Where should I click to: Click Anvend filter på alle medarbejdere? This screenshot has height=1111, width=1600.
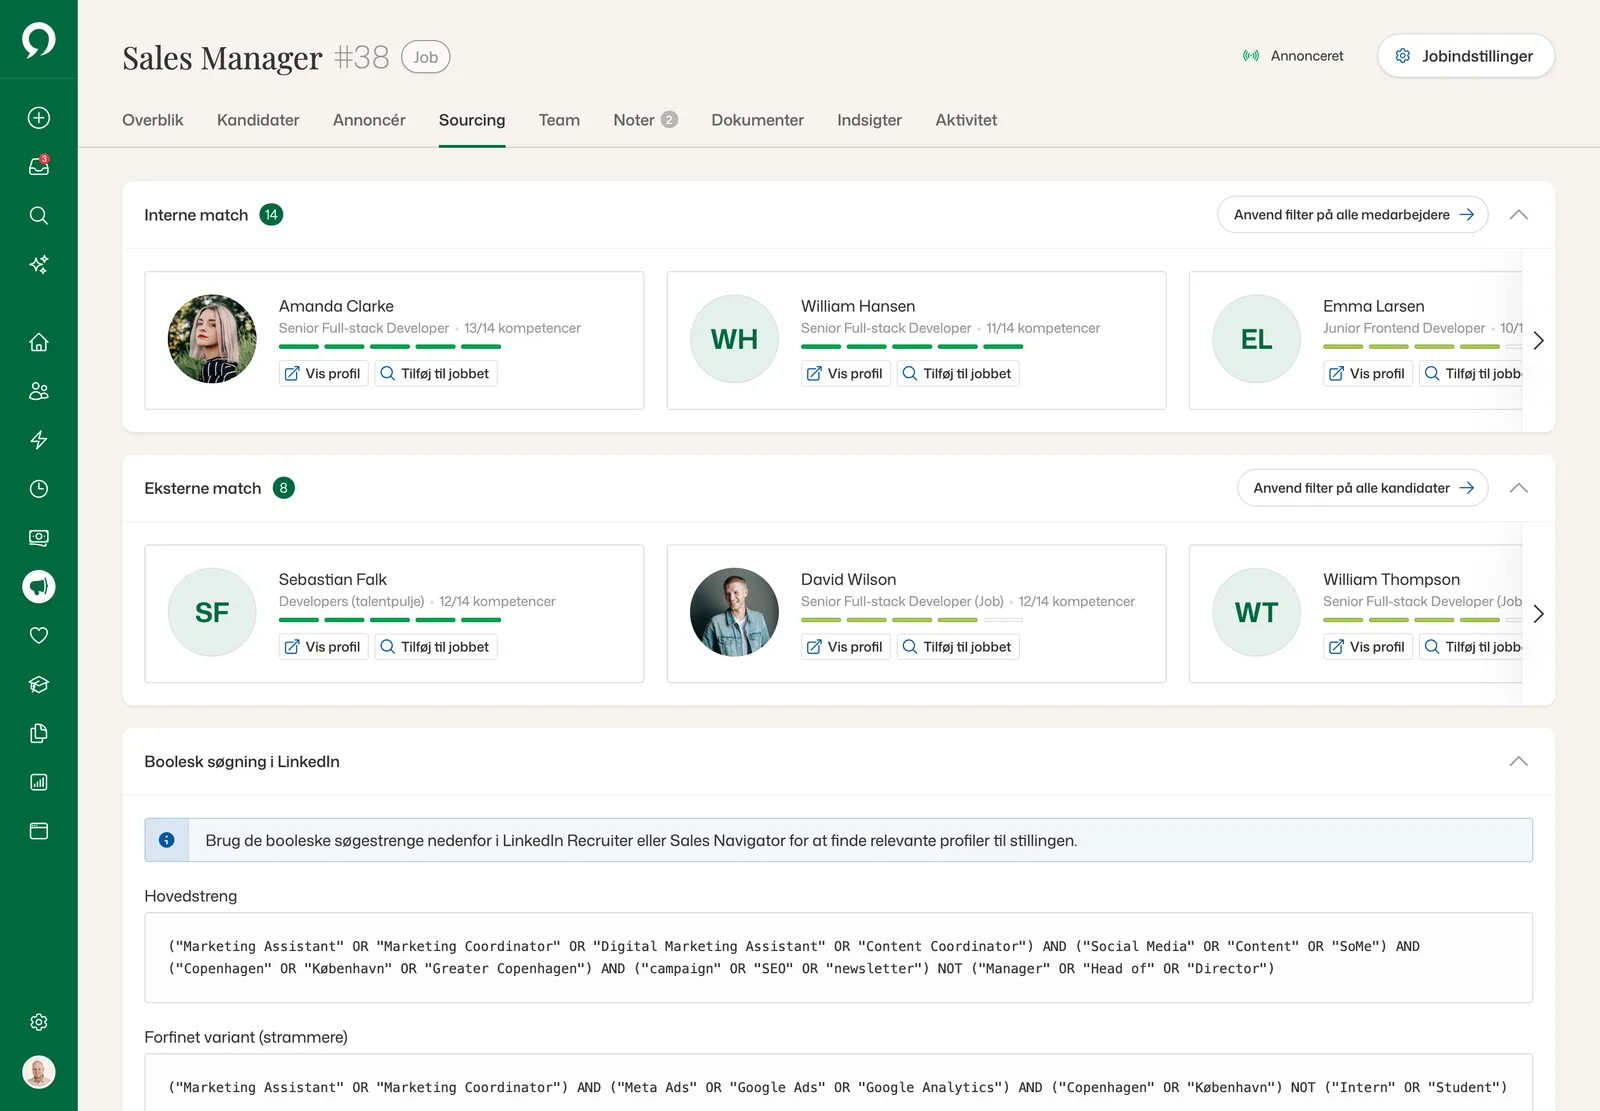tap(1353, 215)
